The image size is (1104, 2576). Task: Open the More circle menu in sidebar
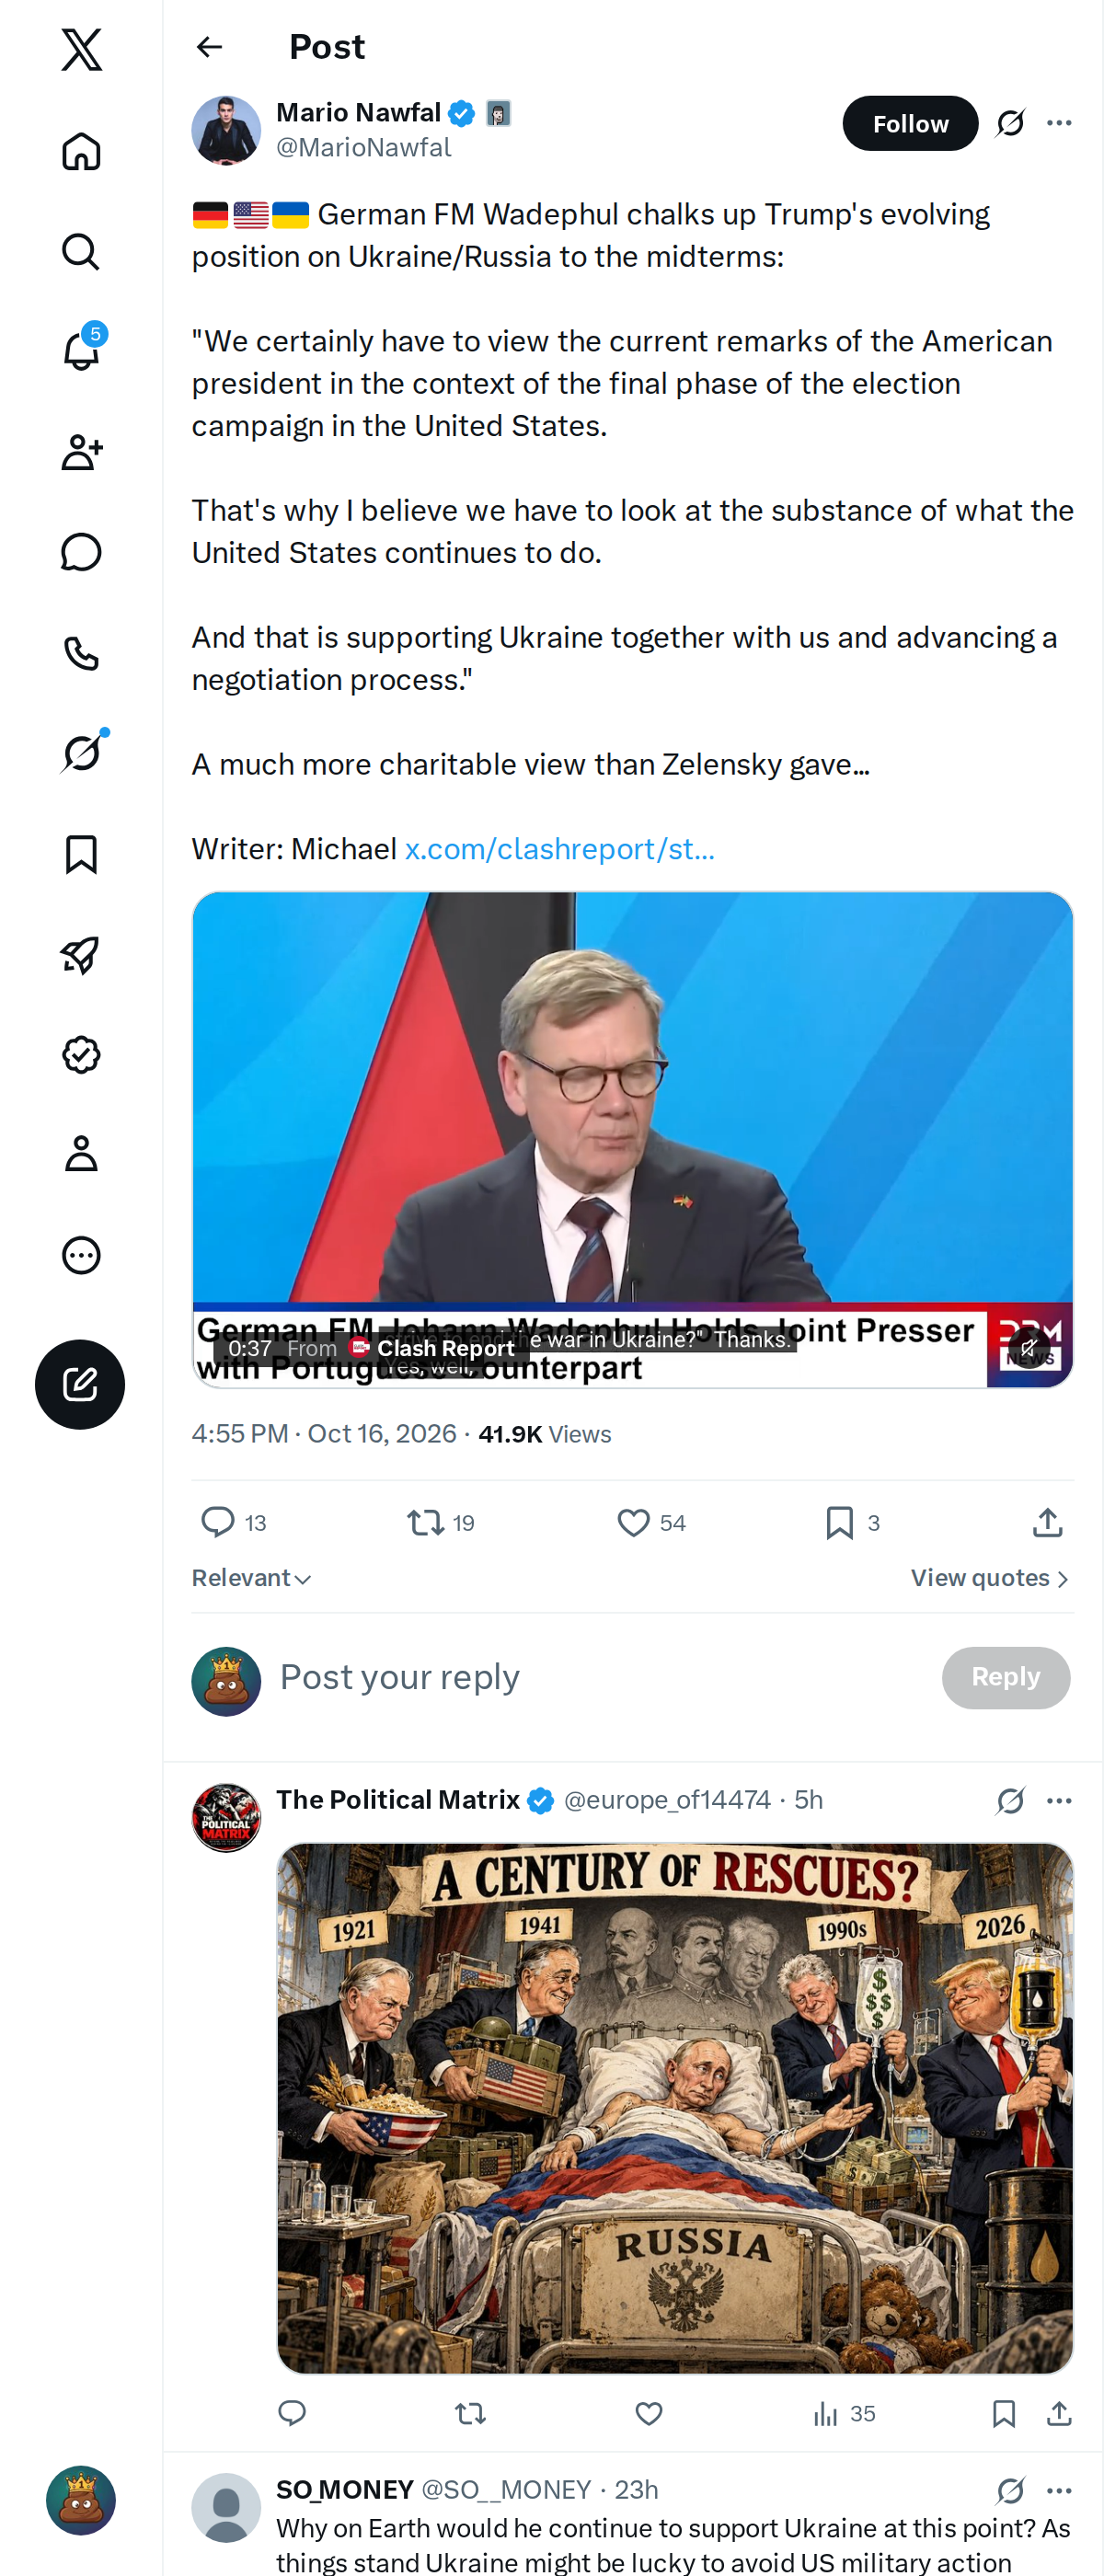tap(81, 1255)
